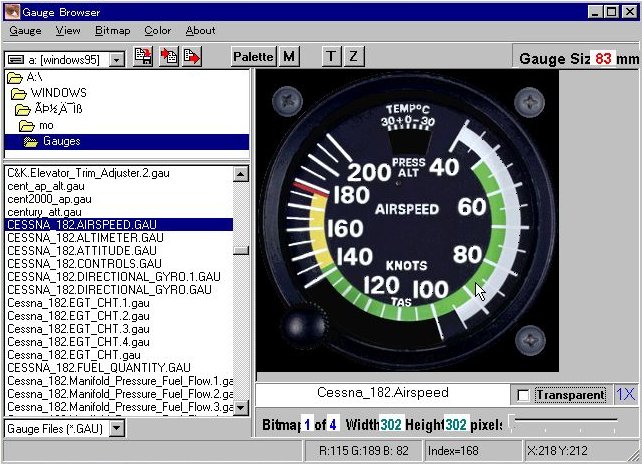
Task: Click the file list scroll up arrow
Action: coord(241,174)
